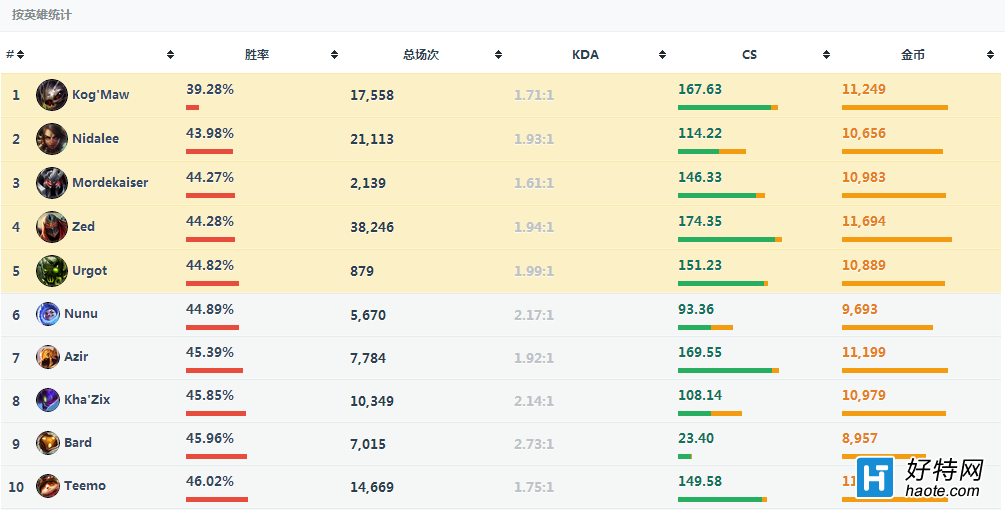This screenshot has height=510, width=1005.
Task: Click sort arrows right of 金币 header
Action: tap(990, 54)
